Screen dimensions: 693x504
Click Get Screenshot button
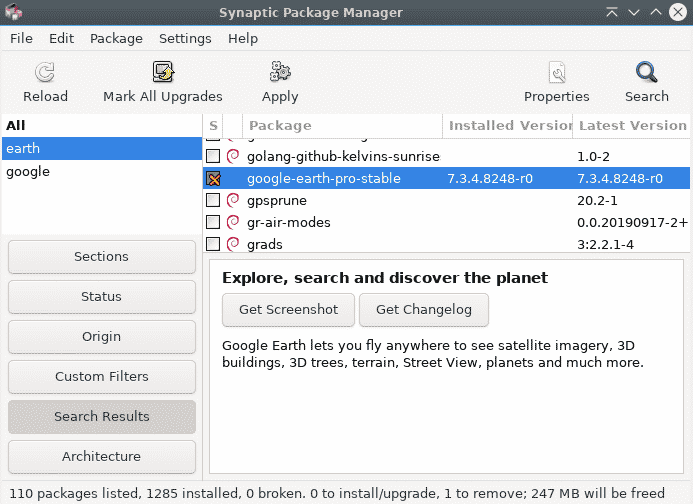tap(288, 310)
